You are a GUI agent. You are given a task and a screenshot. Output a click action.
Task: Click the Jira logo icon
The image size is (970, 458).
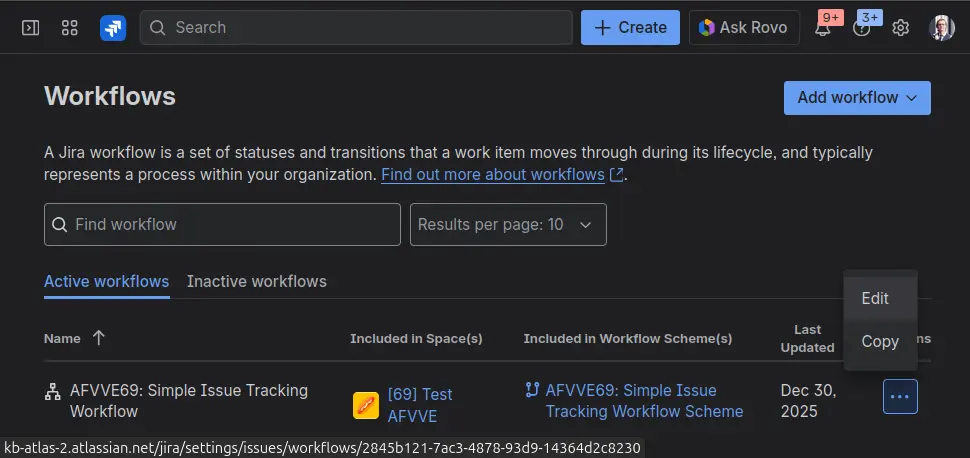click(113, 28)
